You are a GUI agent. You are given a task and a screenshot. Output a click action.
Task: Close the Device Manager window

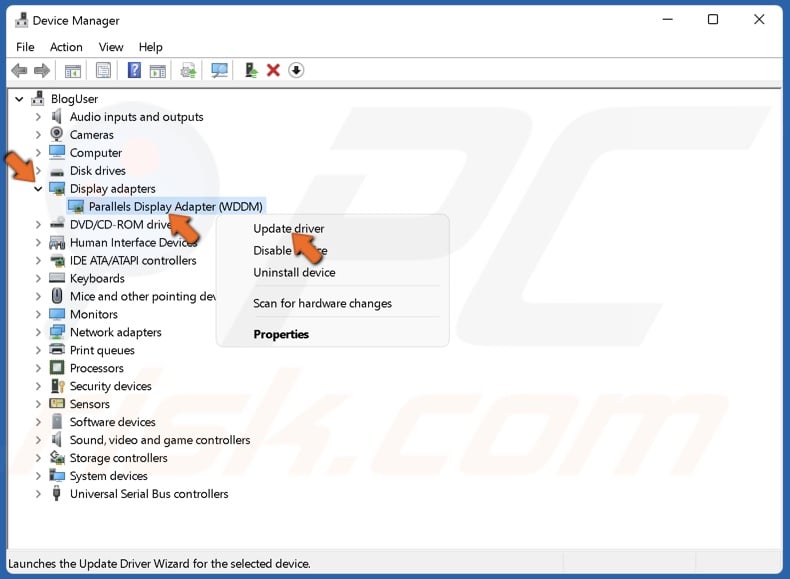[759, 20]
